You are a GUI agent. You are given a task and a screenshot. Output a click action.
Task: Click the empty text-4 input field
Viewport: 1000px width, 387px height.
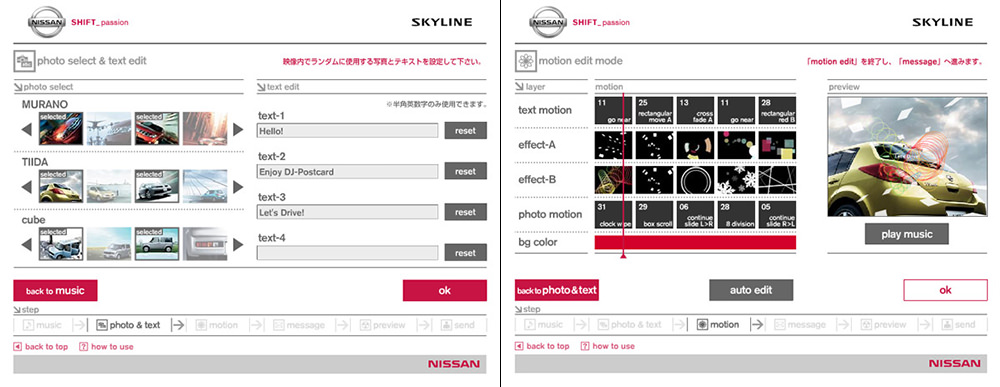348,253
